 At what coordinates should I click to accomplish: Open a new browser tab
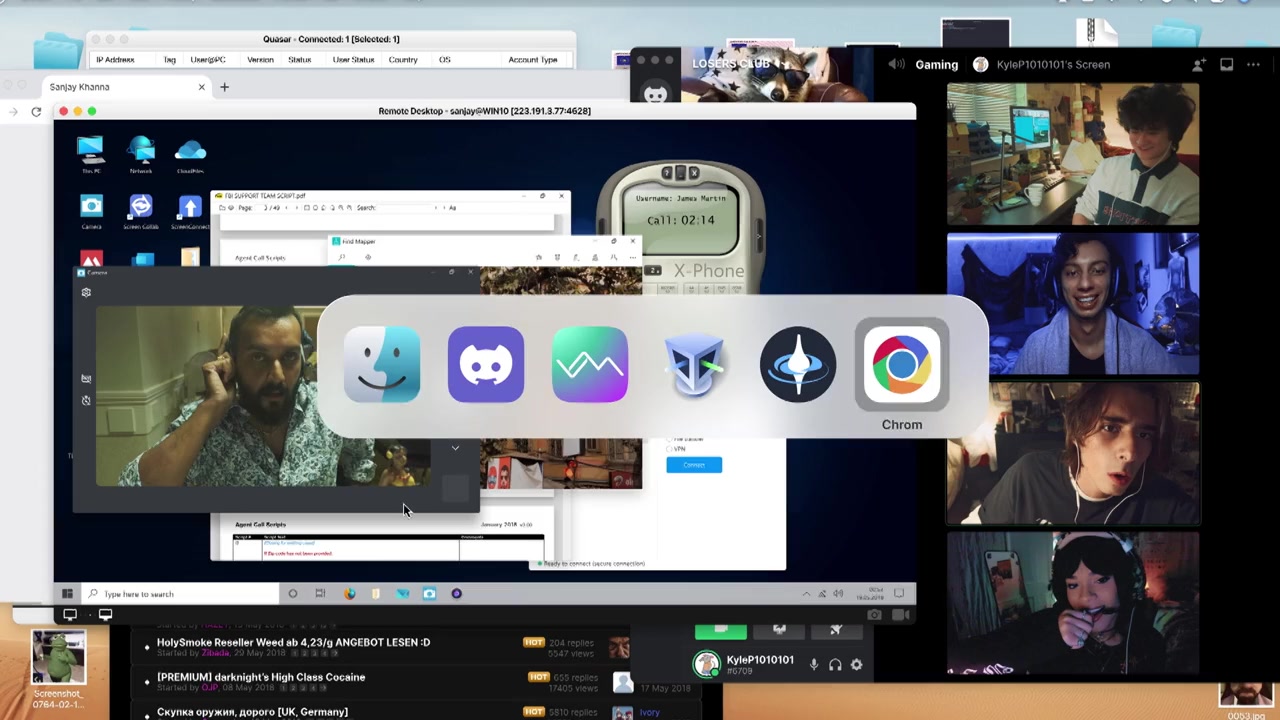pos(224,87)
